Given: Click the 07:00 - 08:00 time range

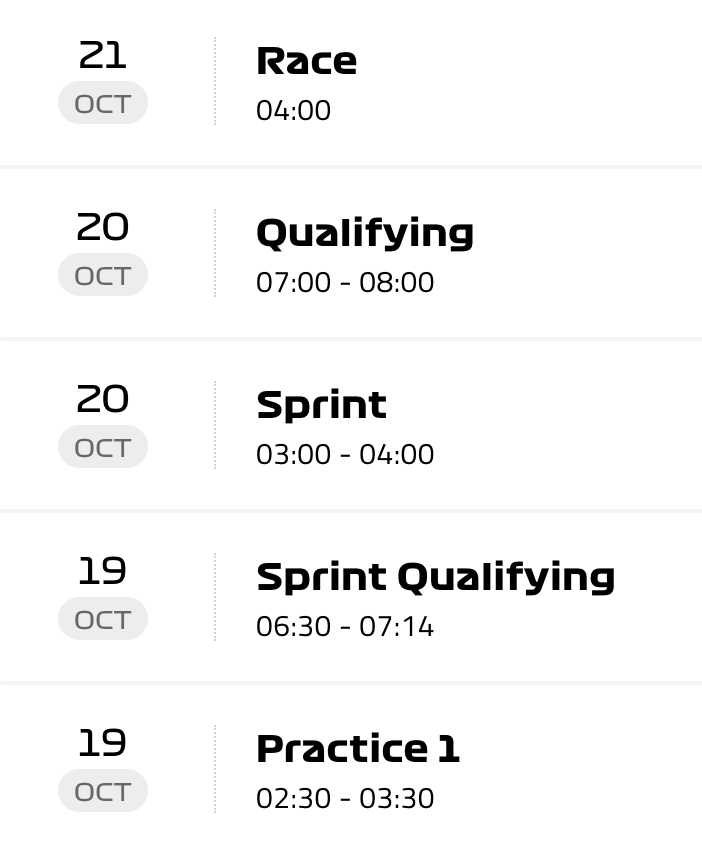Looking at the screenshot, I should 345,282.
